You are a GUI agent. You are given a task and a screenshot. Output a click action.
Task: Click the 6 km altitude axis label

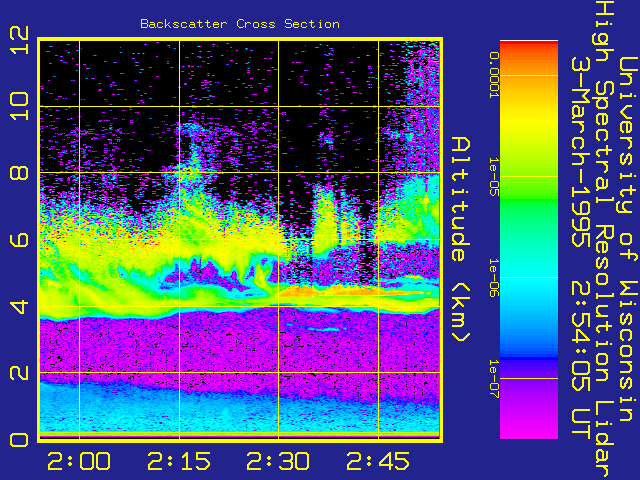pos(19,239)
